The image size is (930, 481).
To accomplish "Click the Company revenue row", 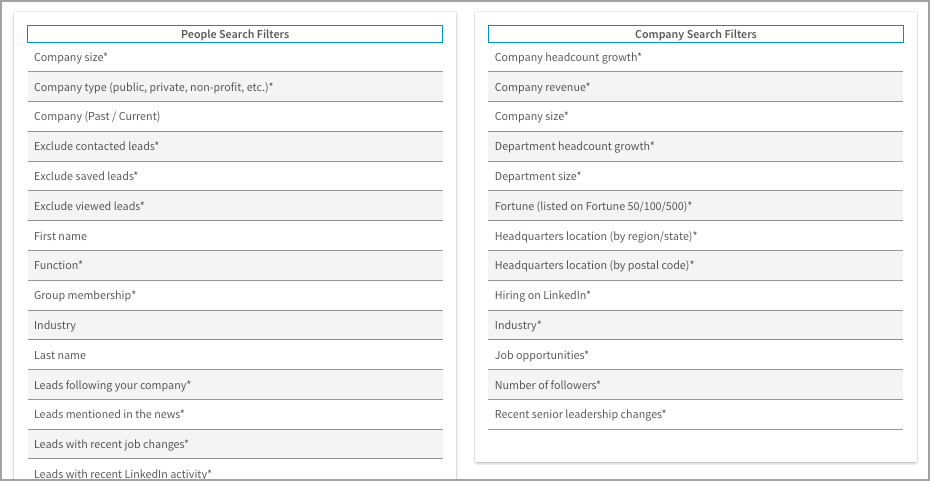I will (542, 87).
